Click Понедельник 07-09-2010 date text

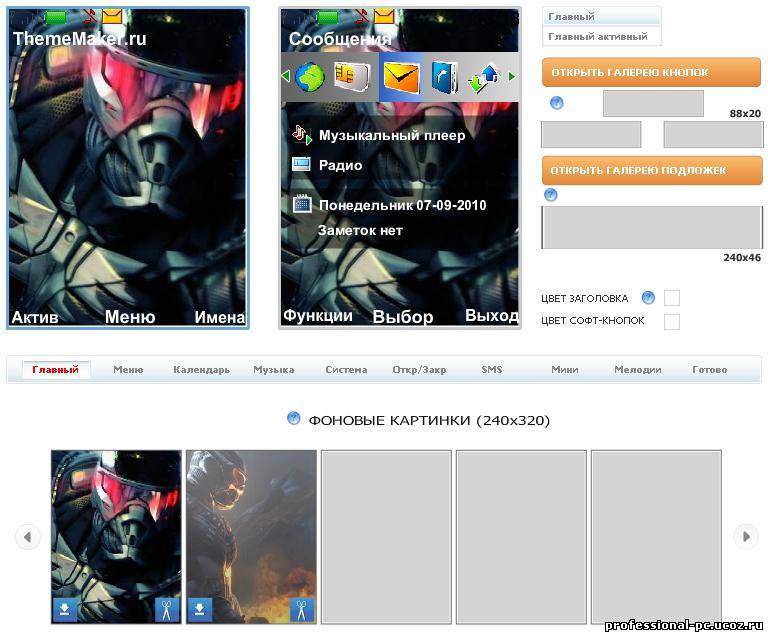click(x=403, y=205)
